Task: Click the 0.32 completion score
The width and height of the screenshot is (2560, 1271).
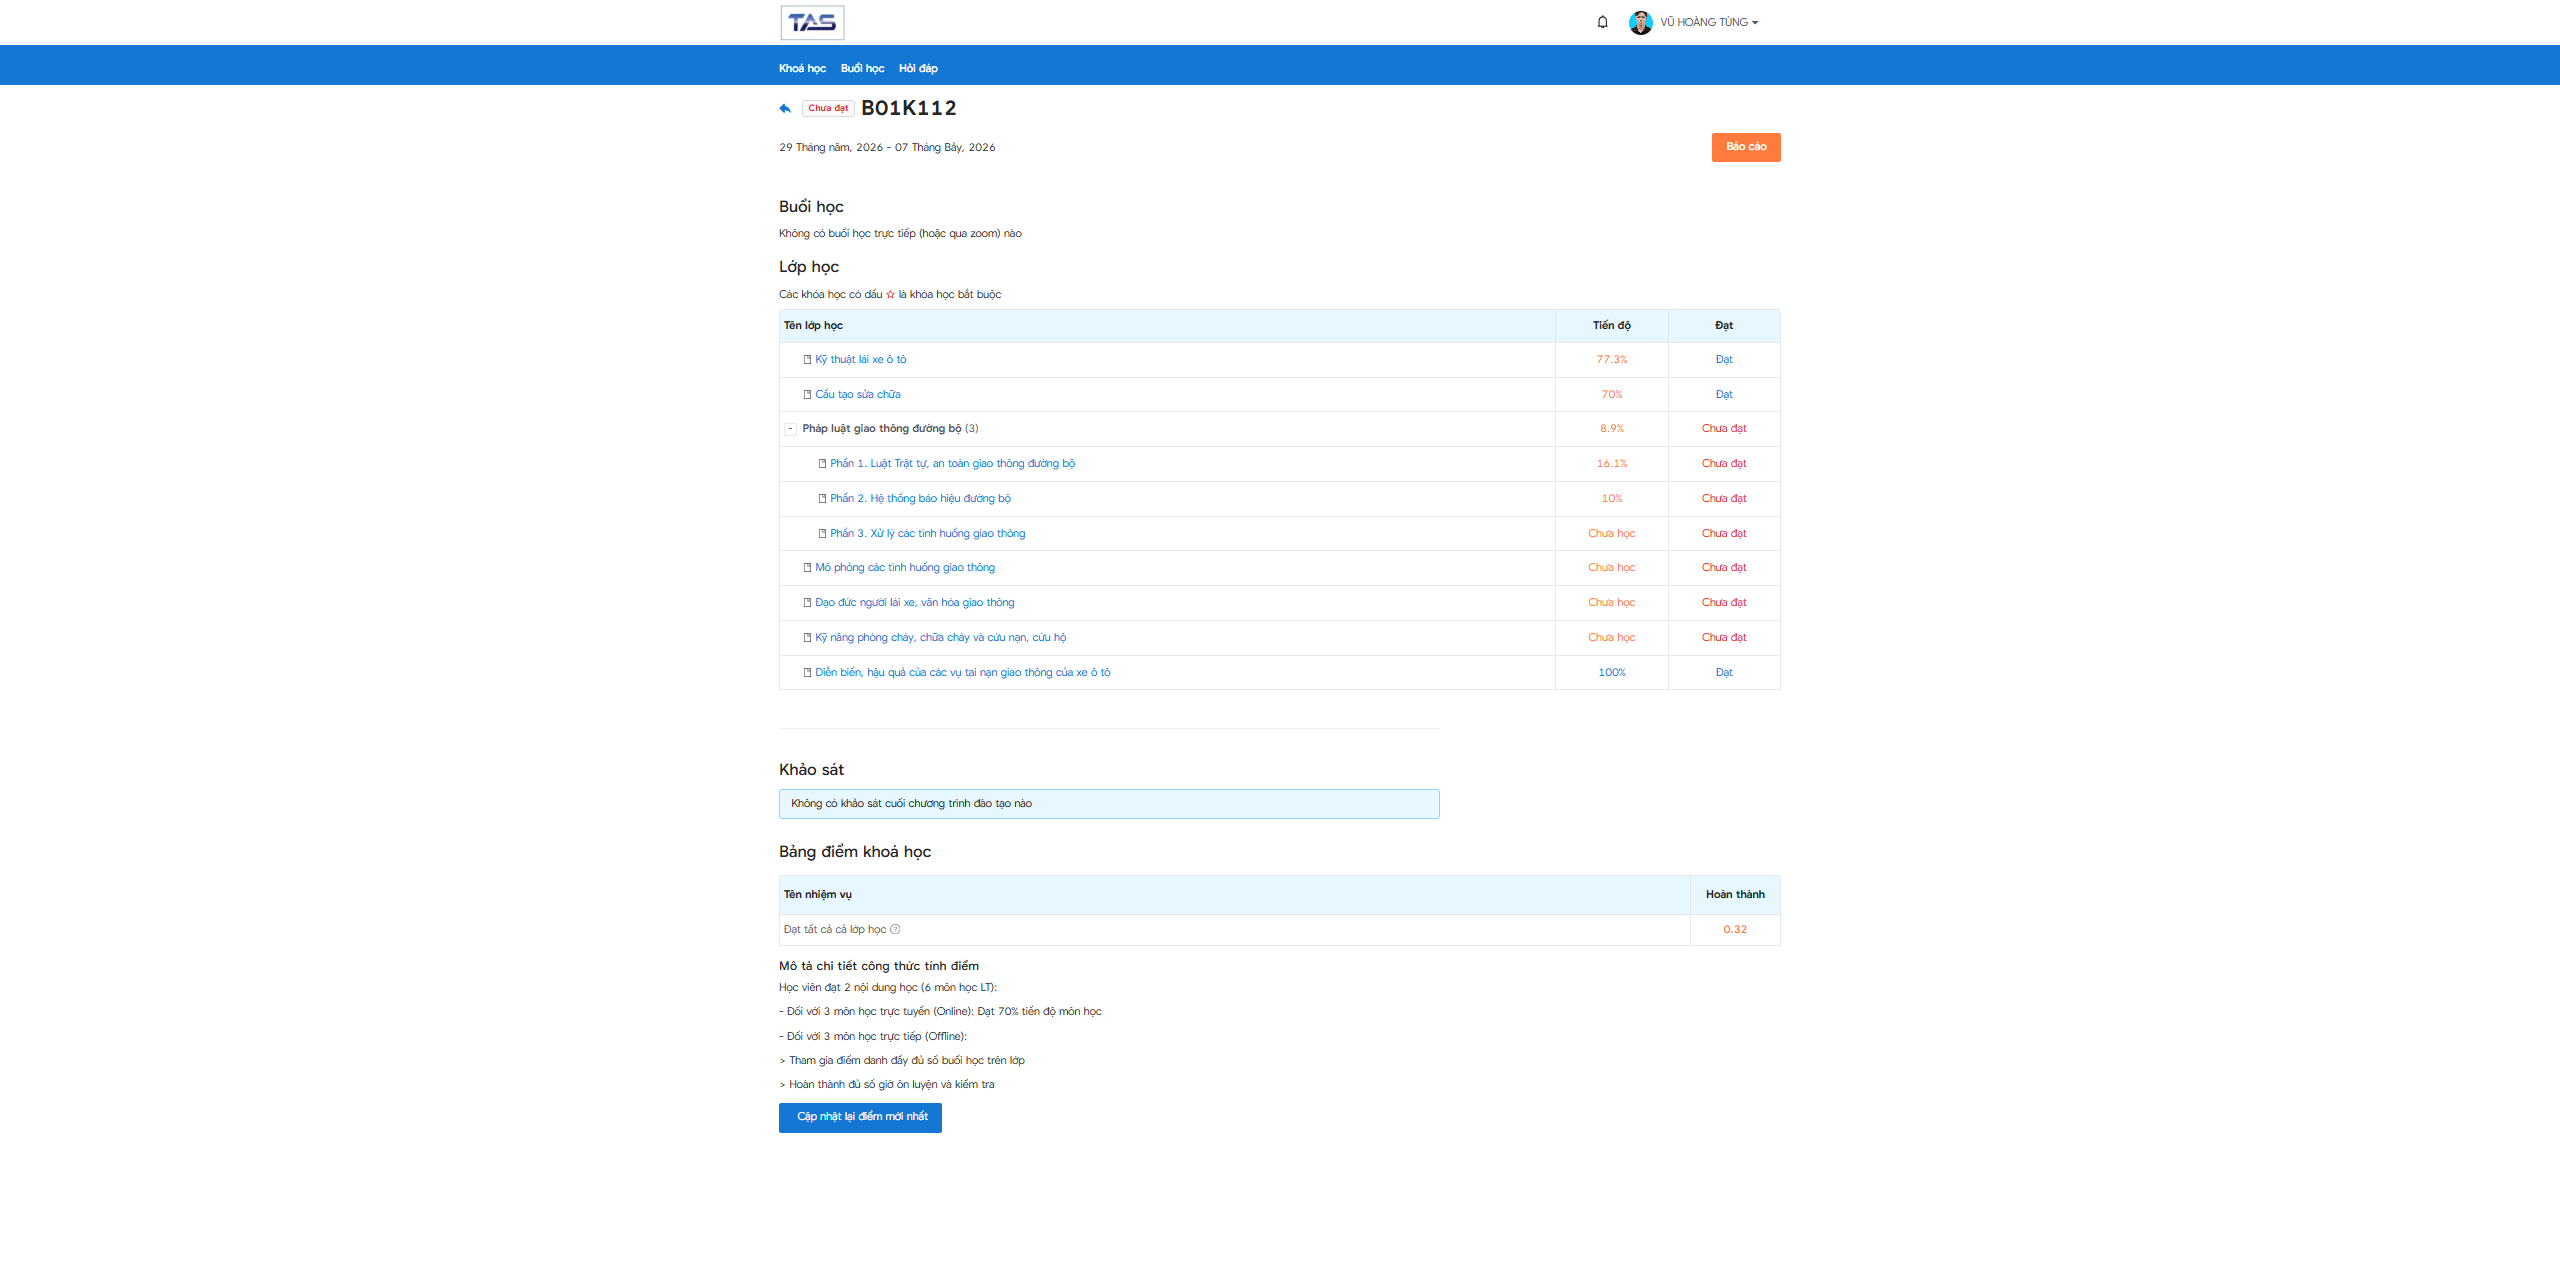Action: tap(1735, 929)
